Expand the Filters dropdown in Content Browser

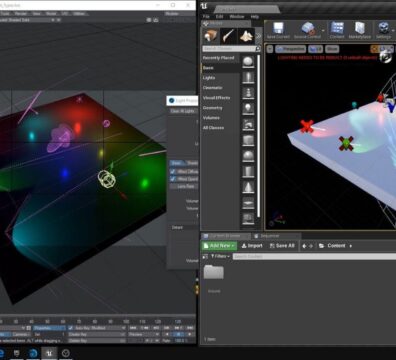(x=220, y=256)
